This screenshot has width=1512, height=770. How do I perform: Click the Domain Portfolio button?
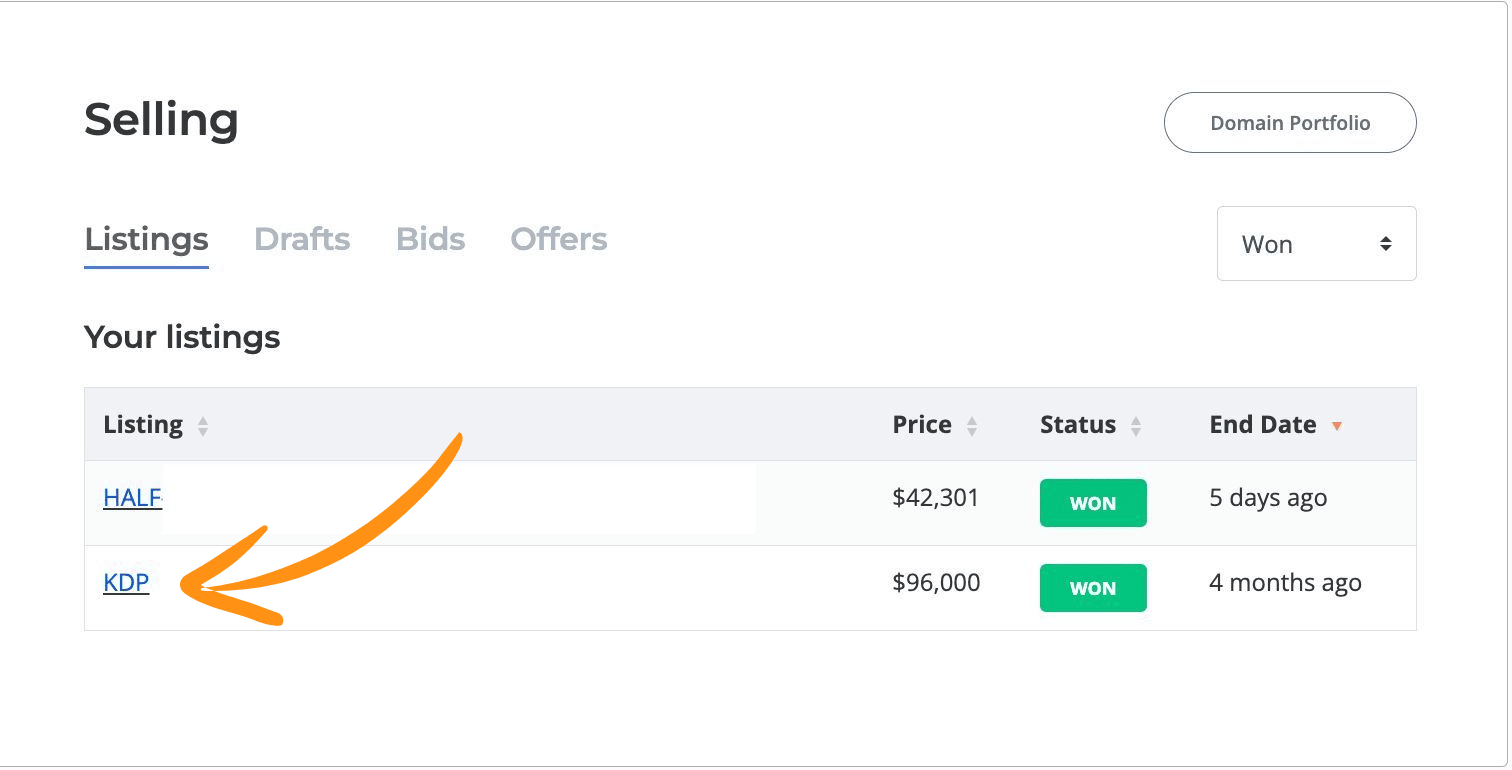(1290, 123)
